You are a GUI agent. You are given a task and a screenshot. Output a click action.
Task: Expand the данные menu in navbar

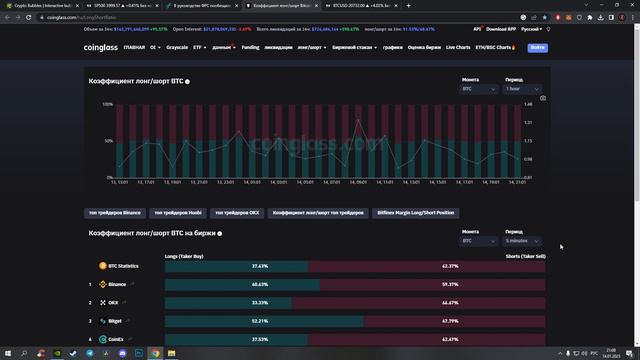(224, 48)
